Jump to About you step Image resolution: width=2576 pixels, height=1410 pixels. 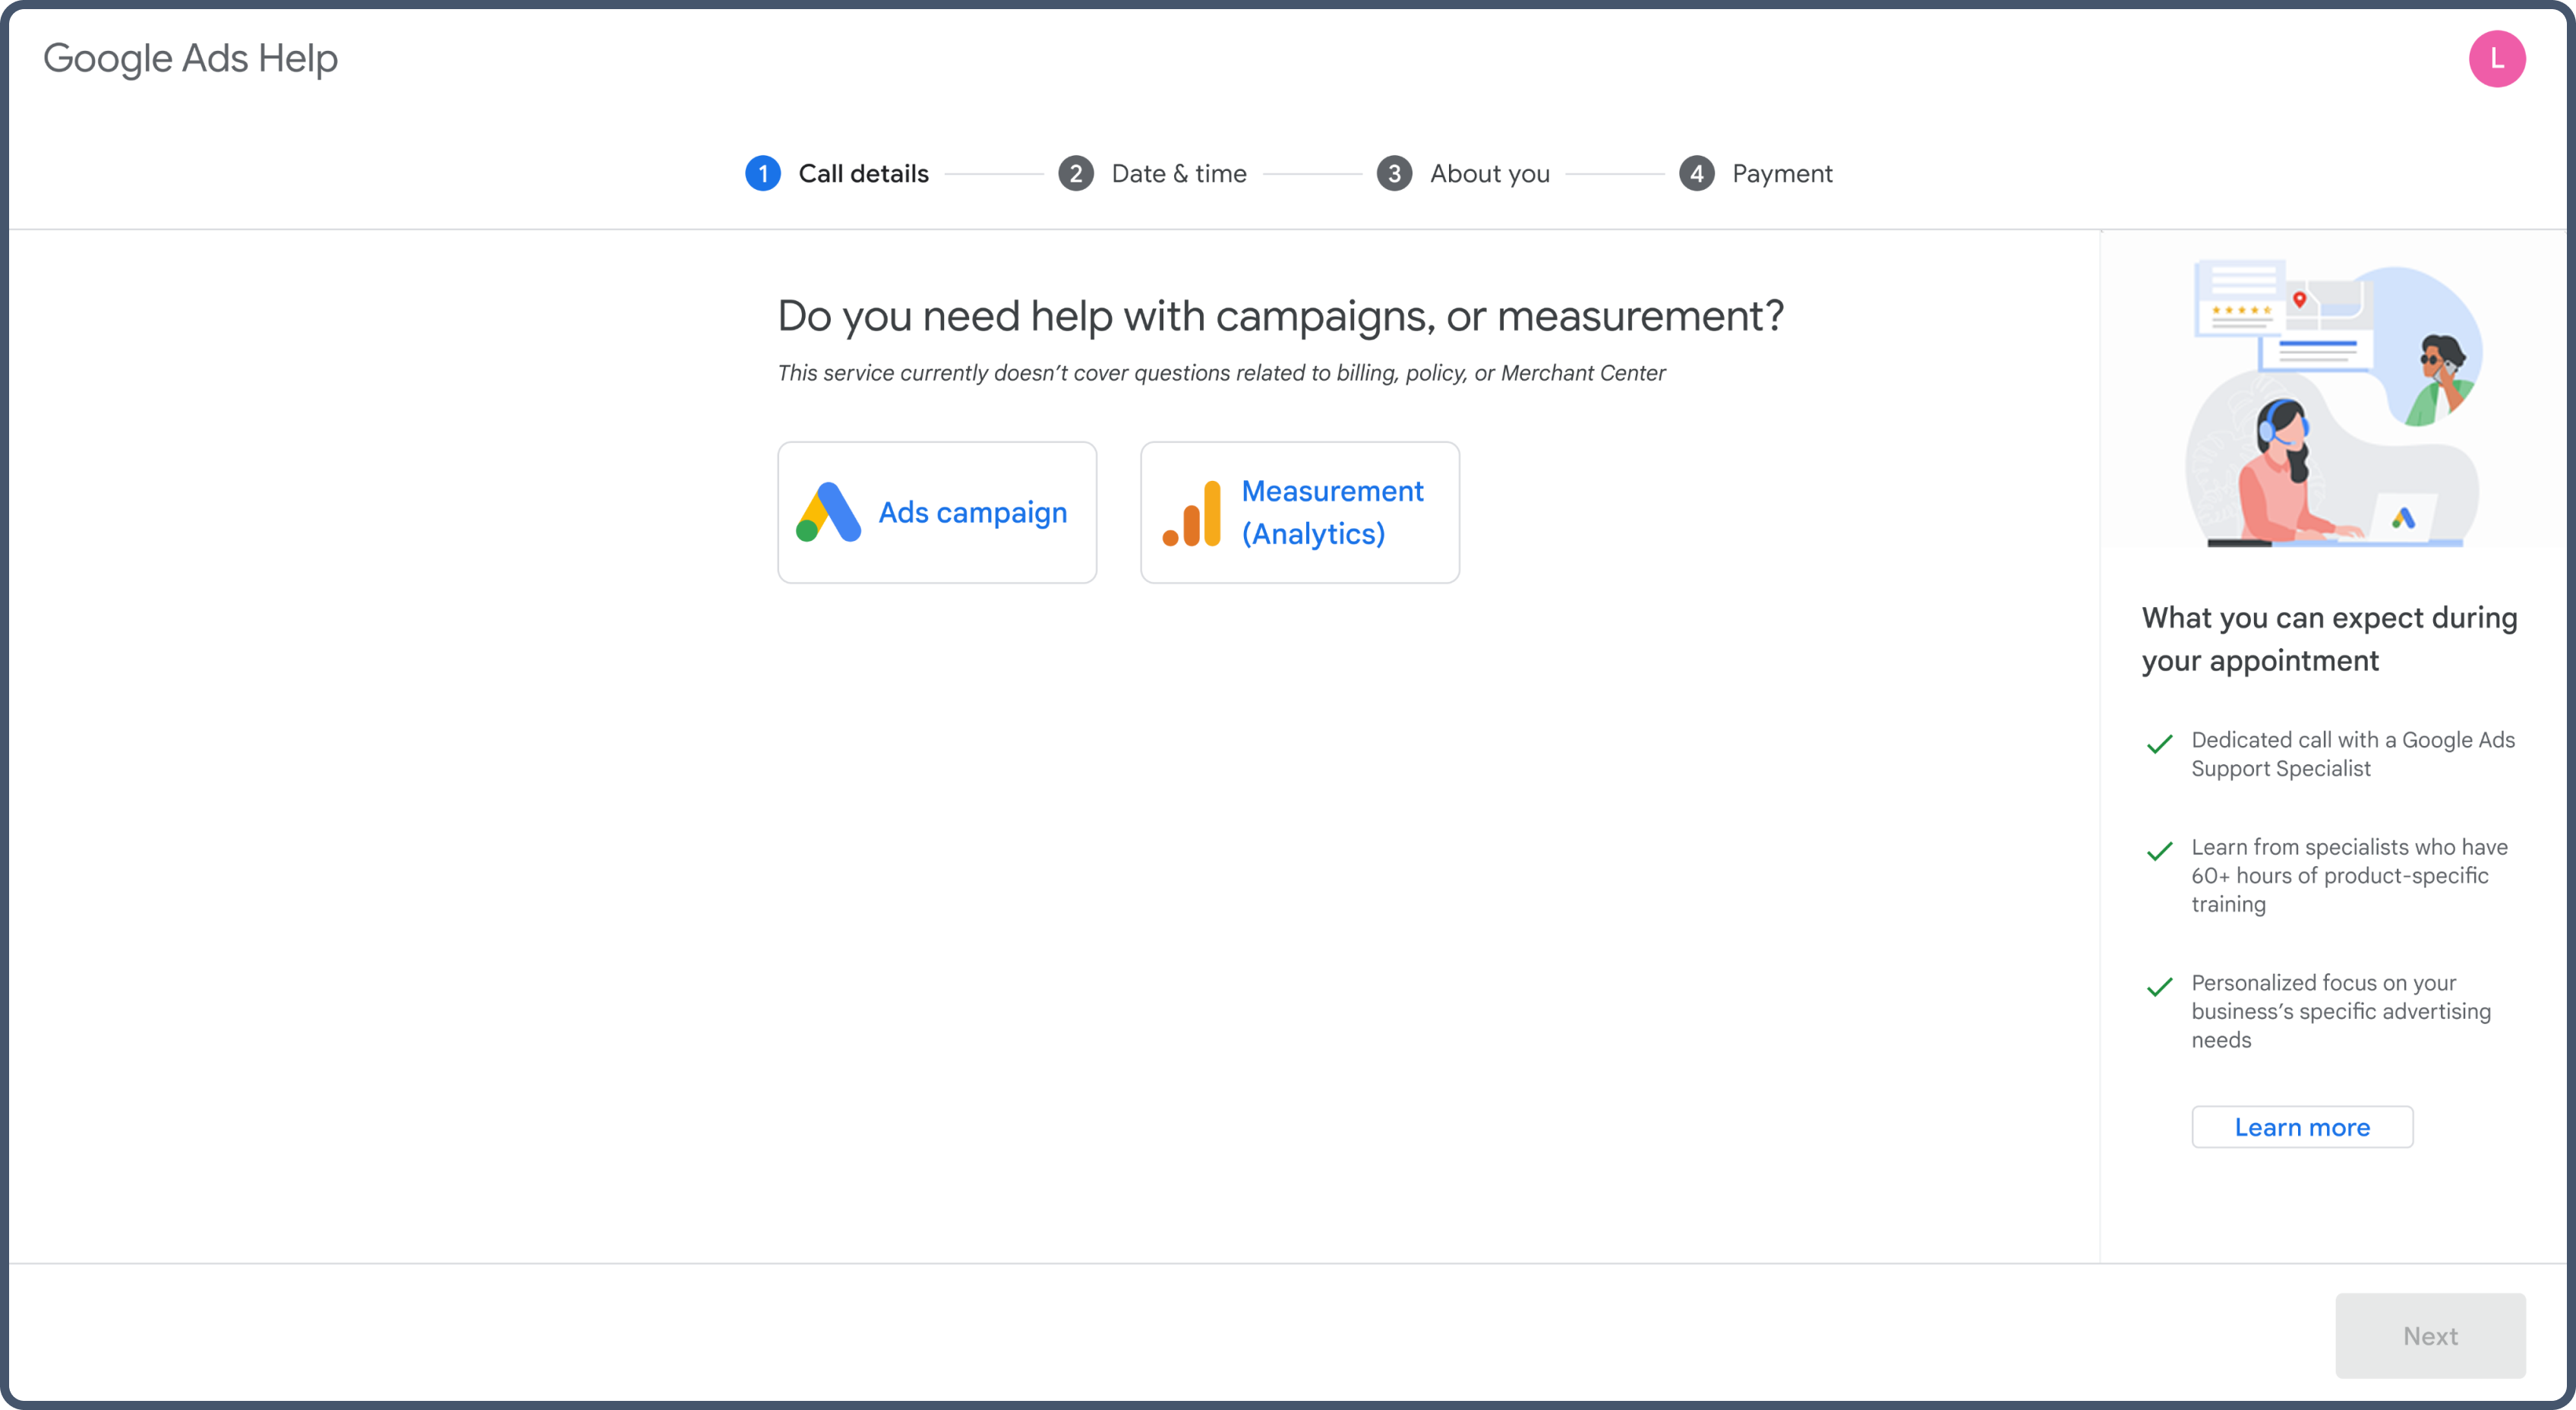pos(1489,174)
